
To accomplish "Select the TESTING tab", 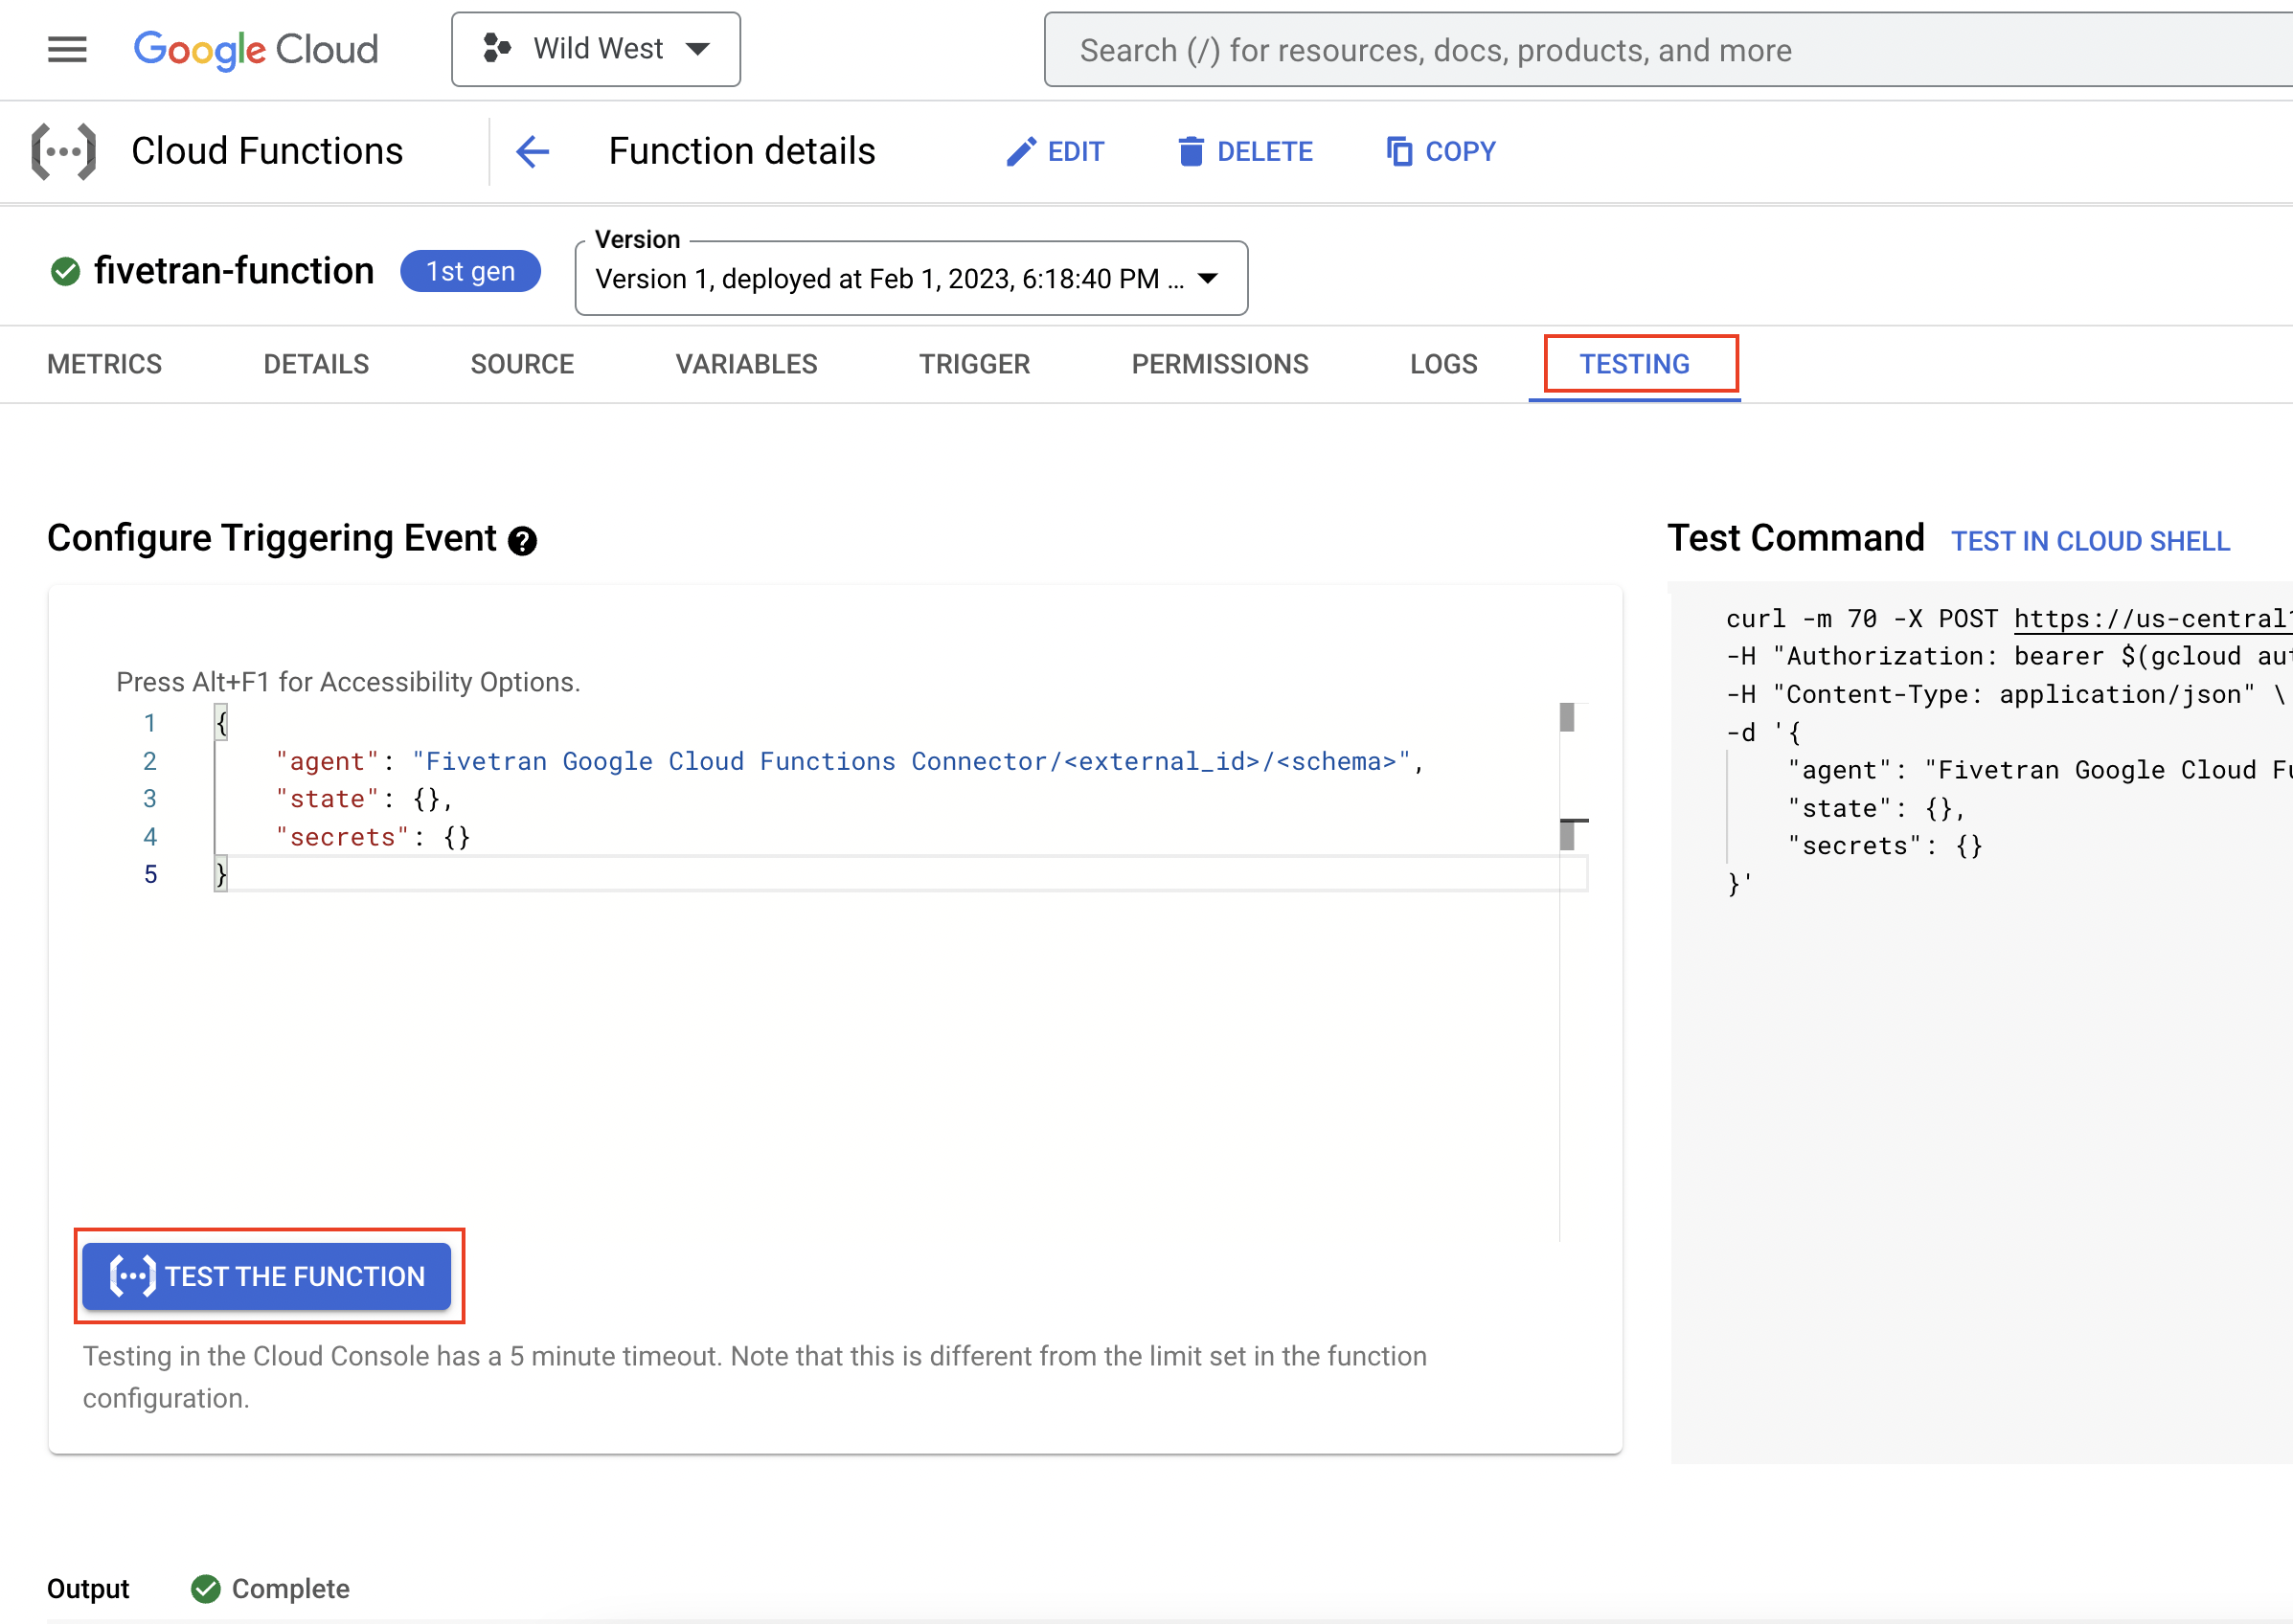I will [x=1634, y=364].
